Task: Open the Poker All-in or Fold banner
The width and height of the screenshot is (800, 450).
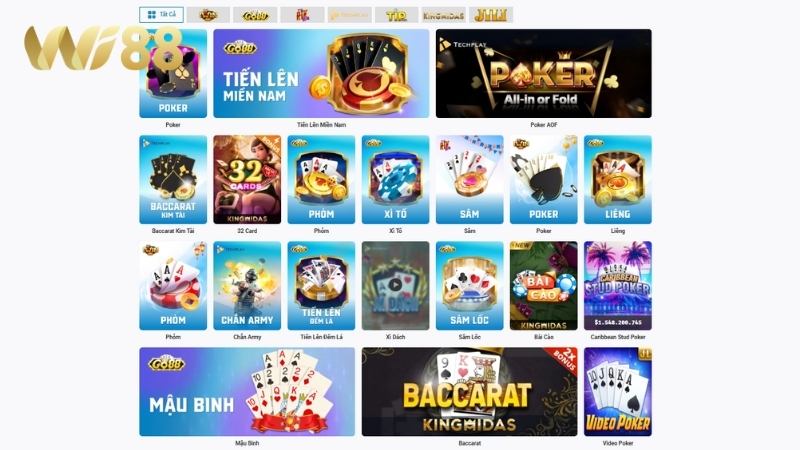Action: pos(543,73)
